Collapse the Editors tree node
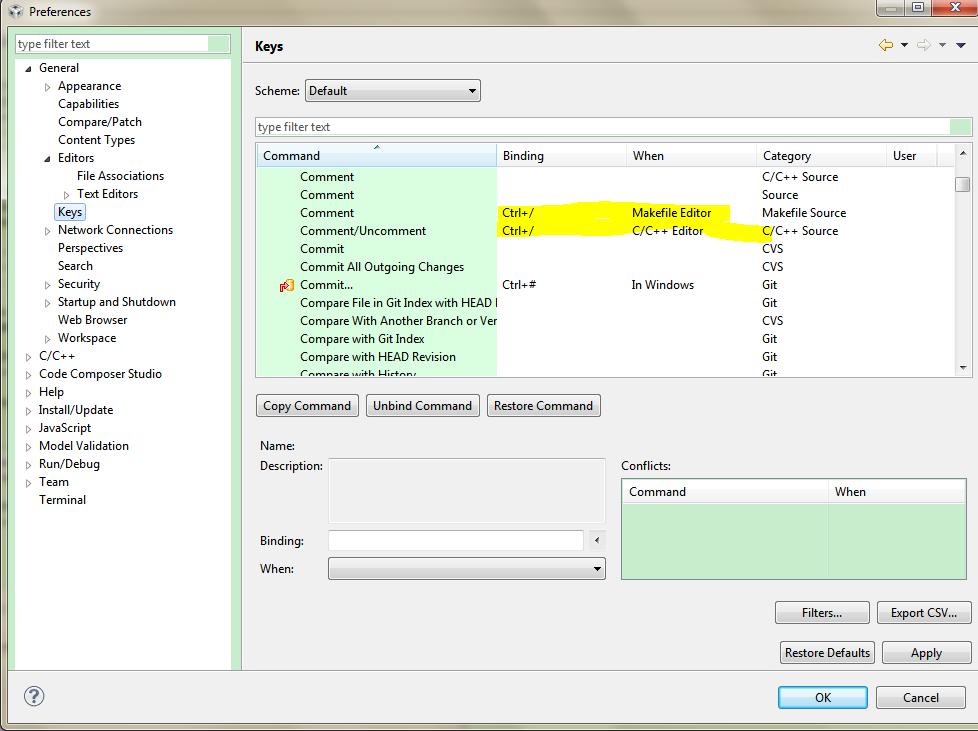Image resolution: width=978 pixels, height=731 pixels. coord(47,158)
